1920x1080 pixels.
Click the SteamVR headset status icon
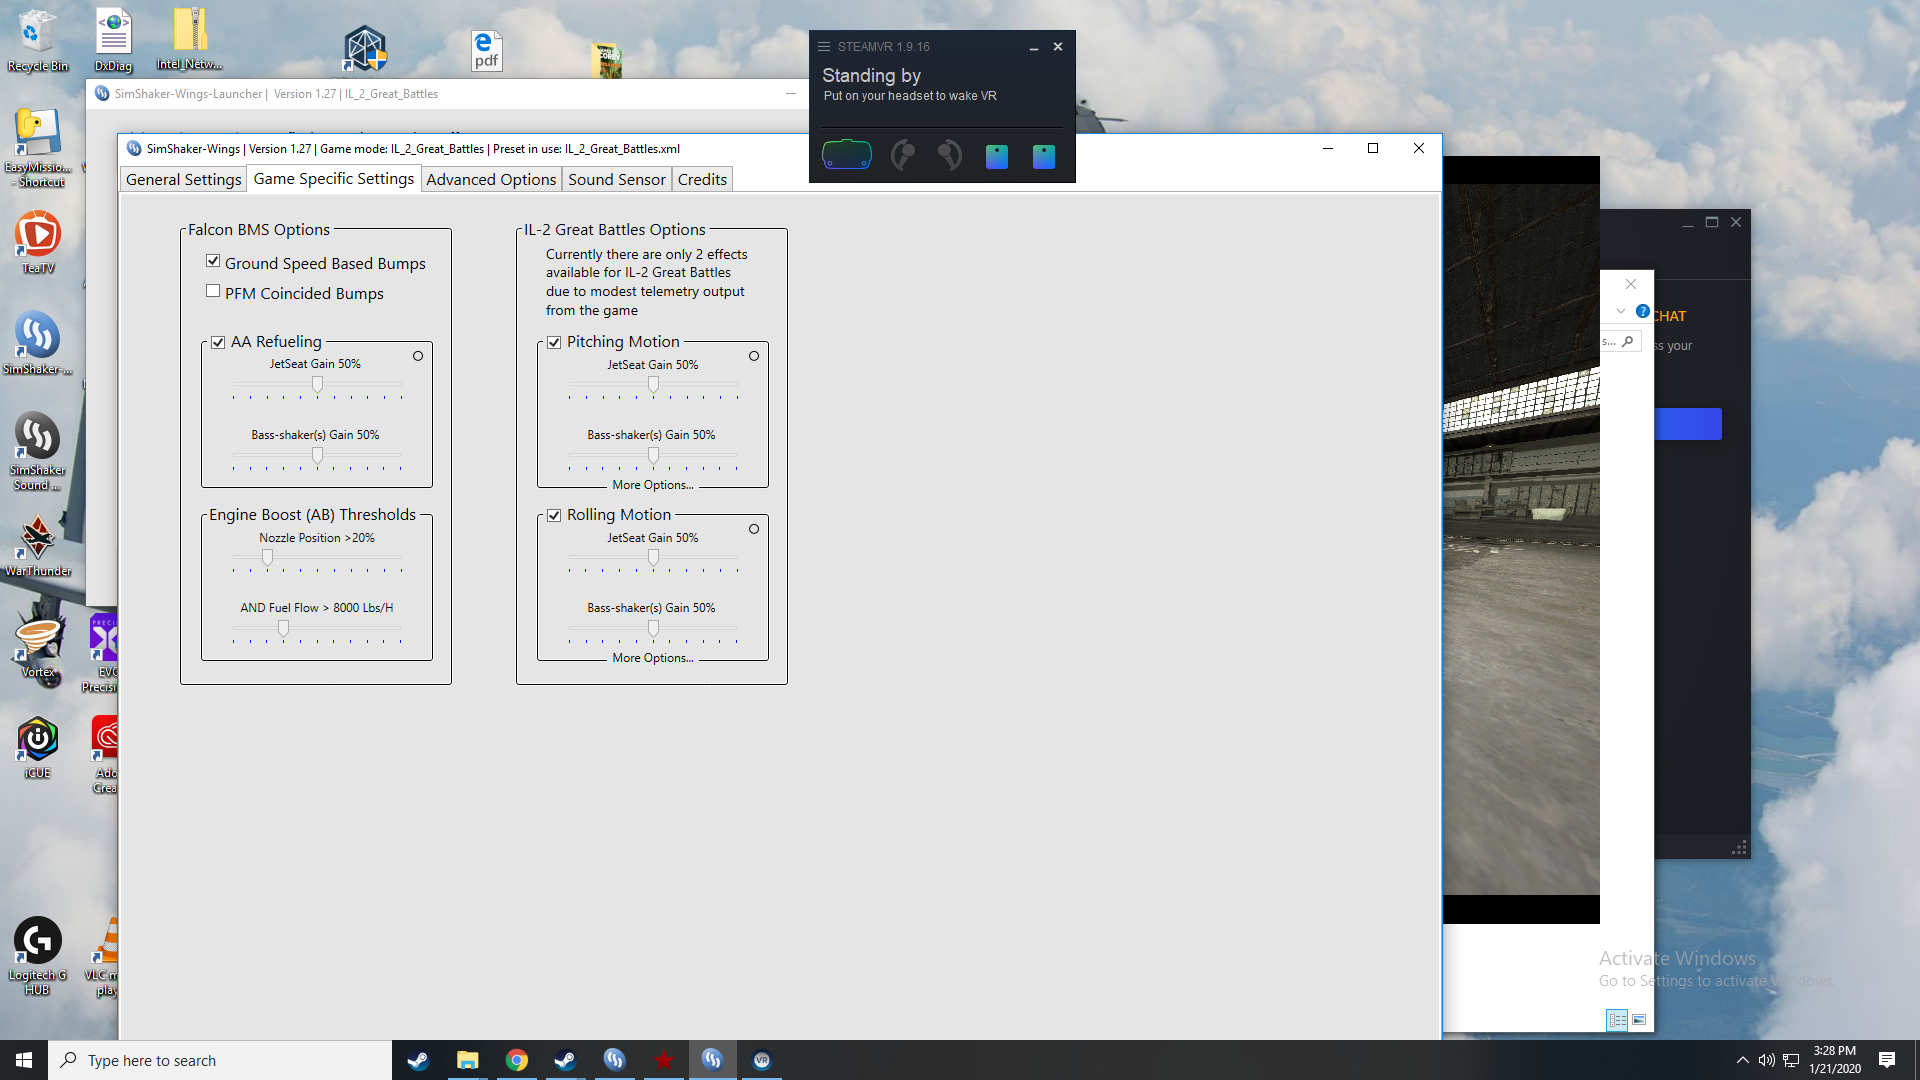(846, 156)
